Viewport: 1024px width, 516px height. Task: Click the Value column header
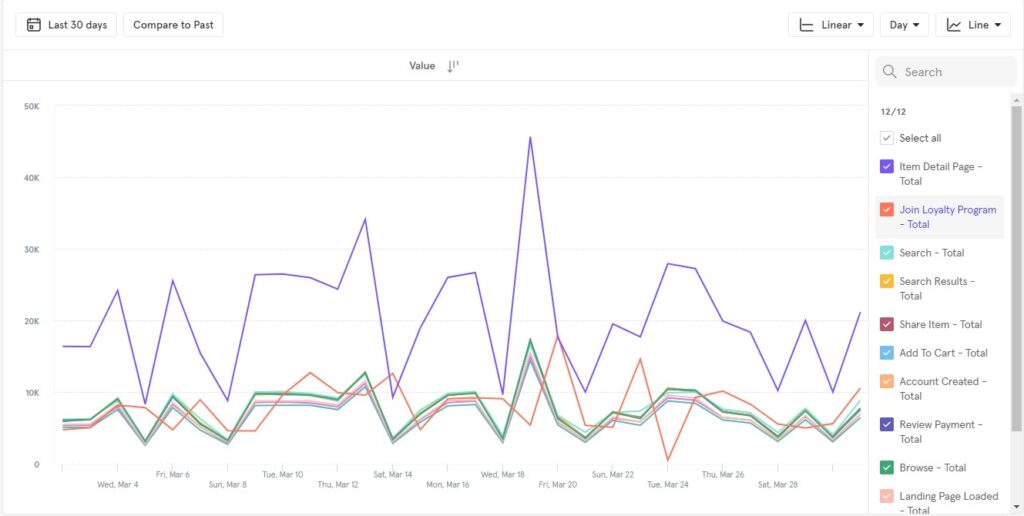click(x=422, y=66)
